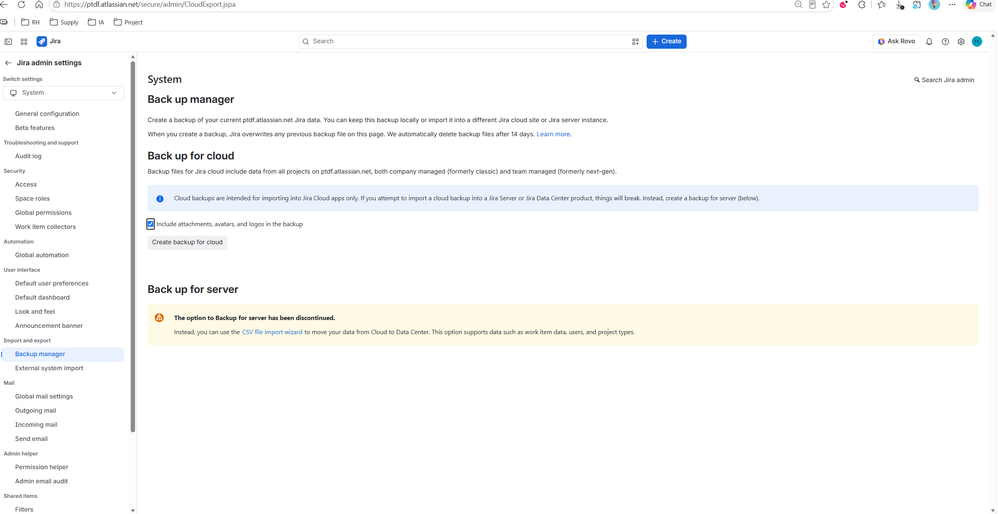
Task: Open Default user preferences
Action: [52, 283]
